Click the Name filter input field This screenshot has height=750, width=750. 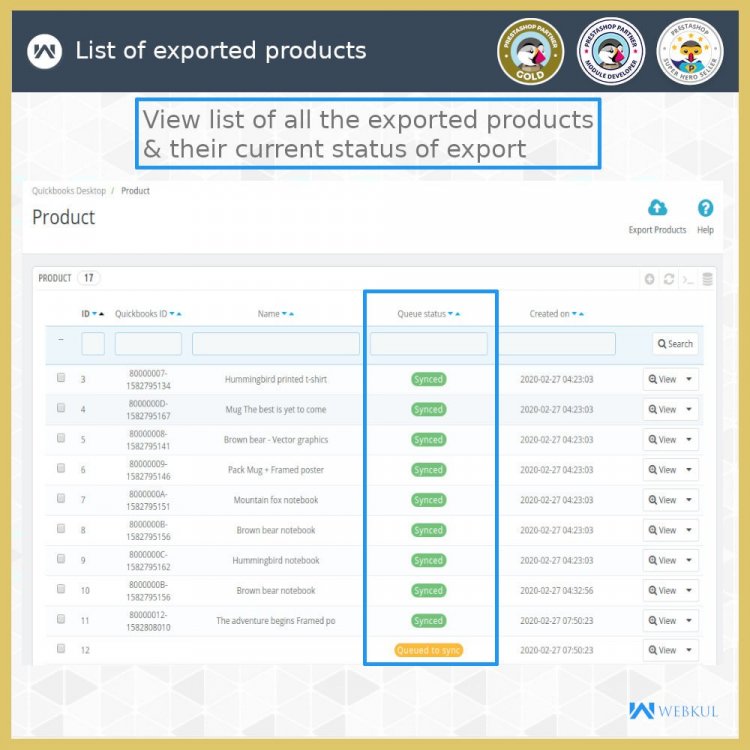276,344
